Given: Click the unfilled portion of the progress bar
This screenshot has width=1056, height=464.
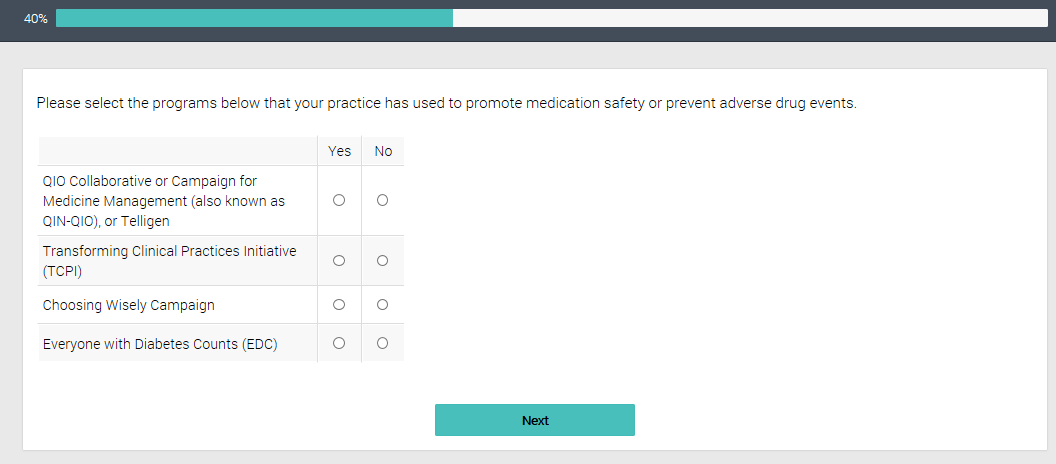Looking at the screenshot, I should 740,18.
